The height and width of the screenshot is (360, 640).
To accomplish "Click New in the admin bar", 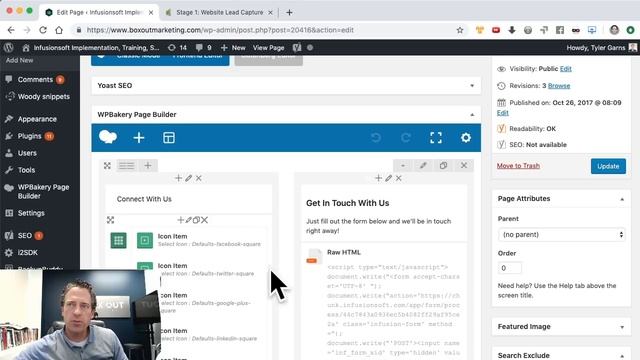I will point(233,47).
